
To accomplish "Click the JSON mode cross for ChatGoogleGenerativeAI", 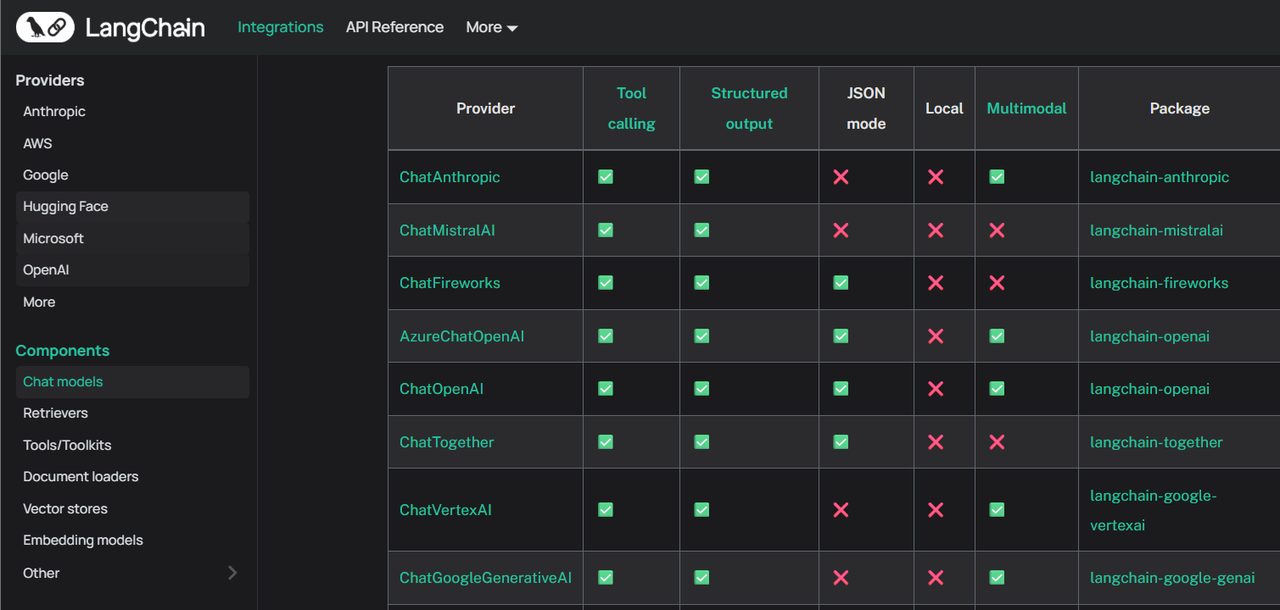I will [841, 578].
